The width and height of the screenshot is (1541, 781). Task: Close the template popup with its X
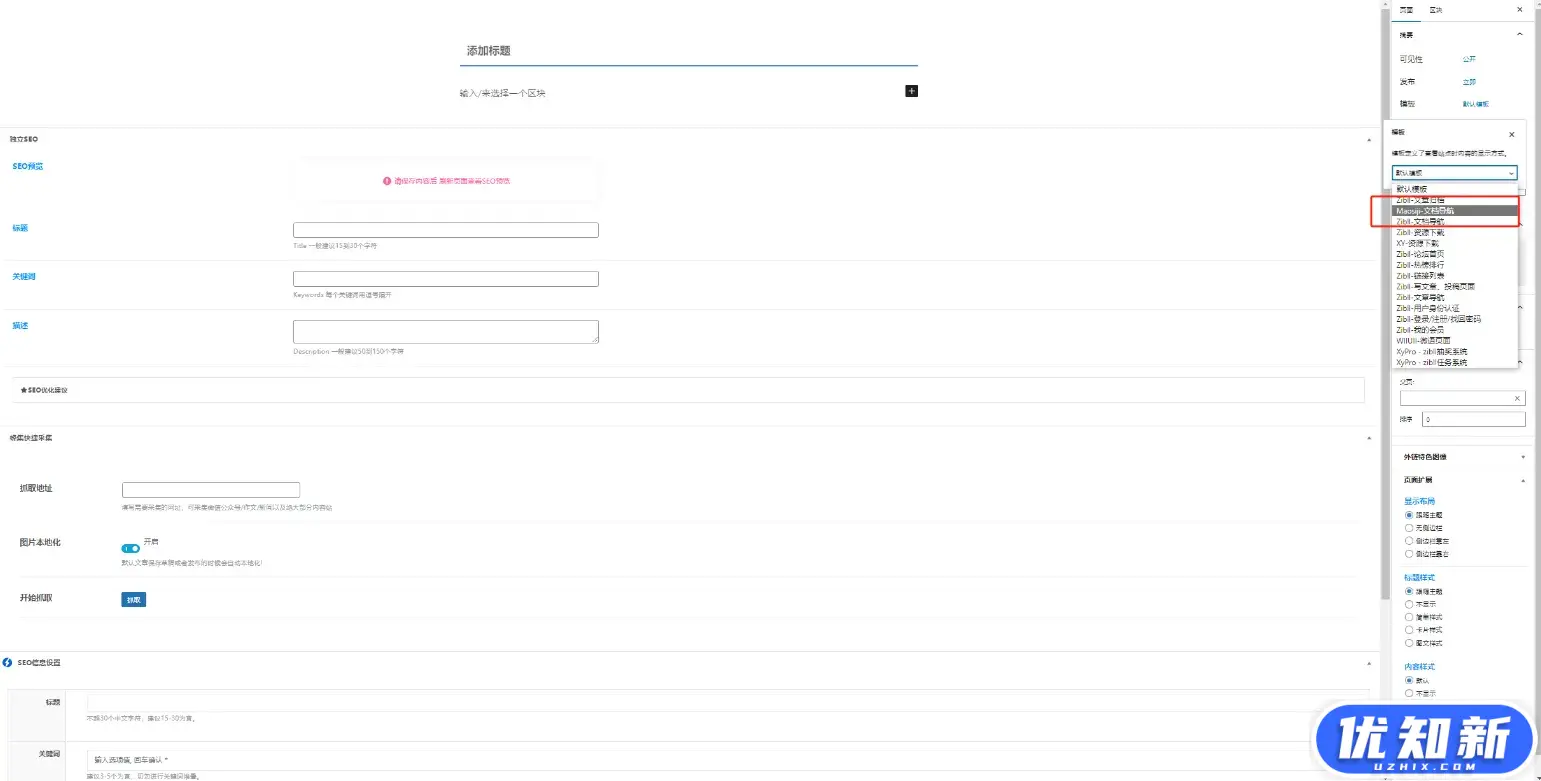(1511, 134)
